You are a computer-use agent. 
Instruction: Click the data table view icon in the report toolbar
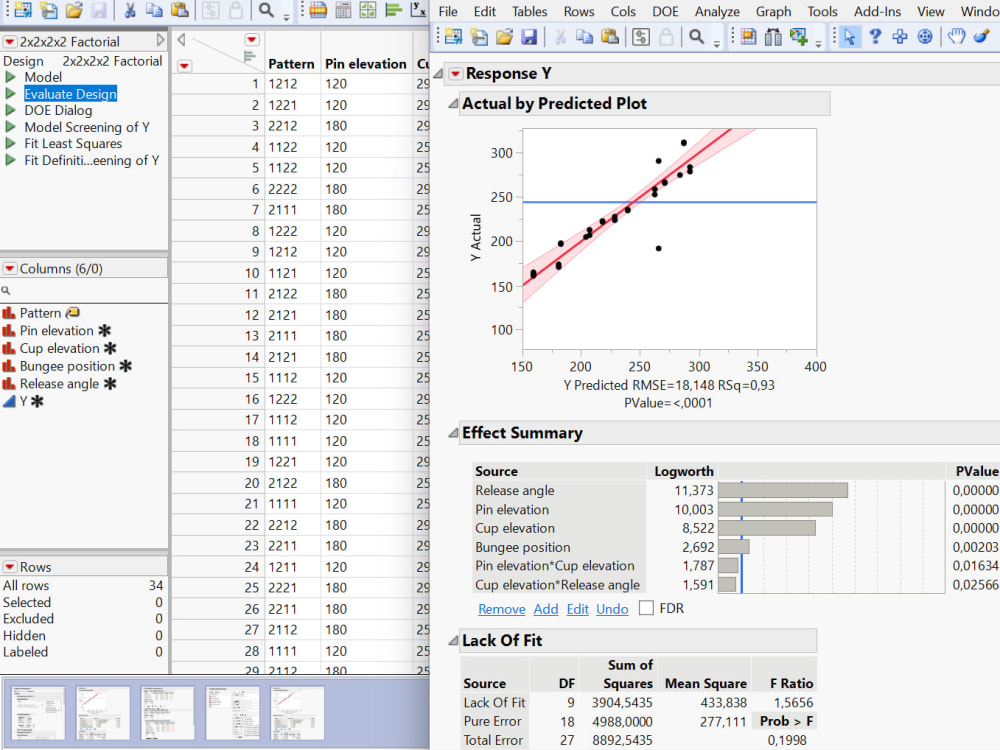tap(748, 37)
